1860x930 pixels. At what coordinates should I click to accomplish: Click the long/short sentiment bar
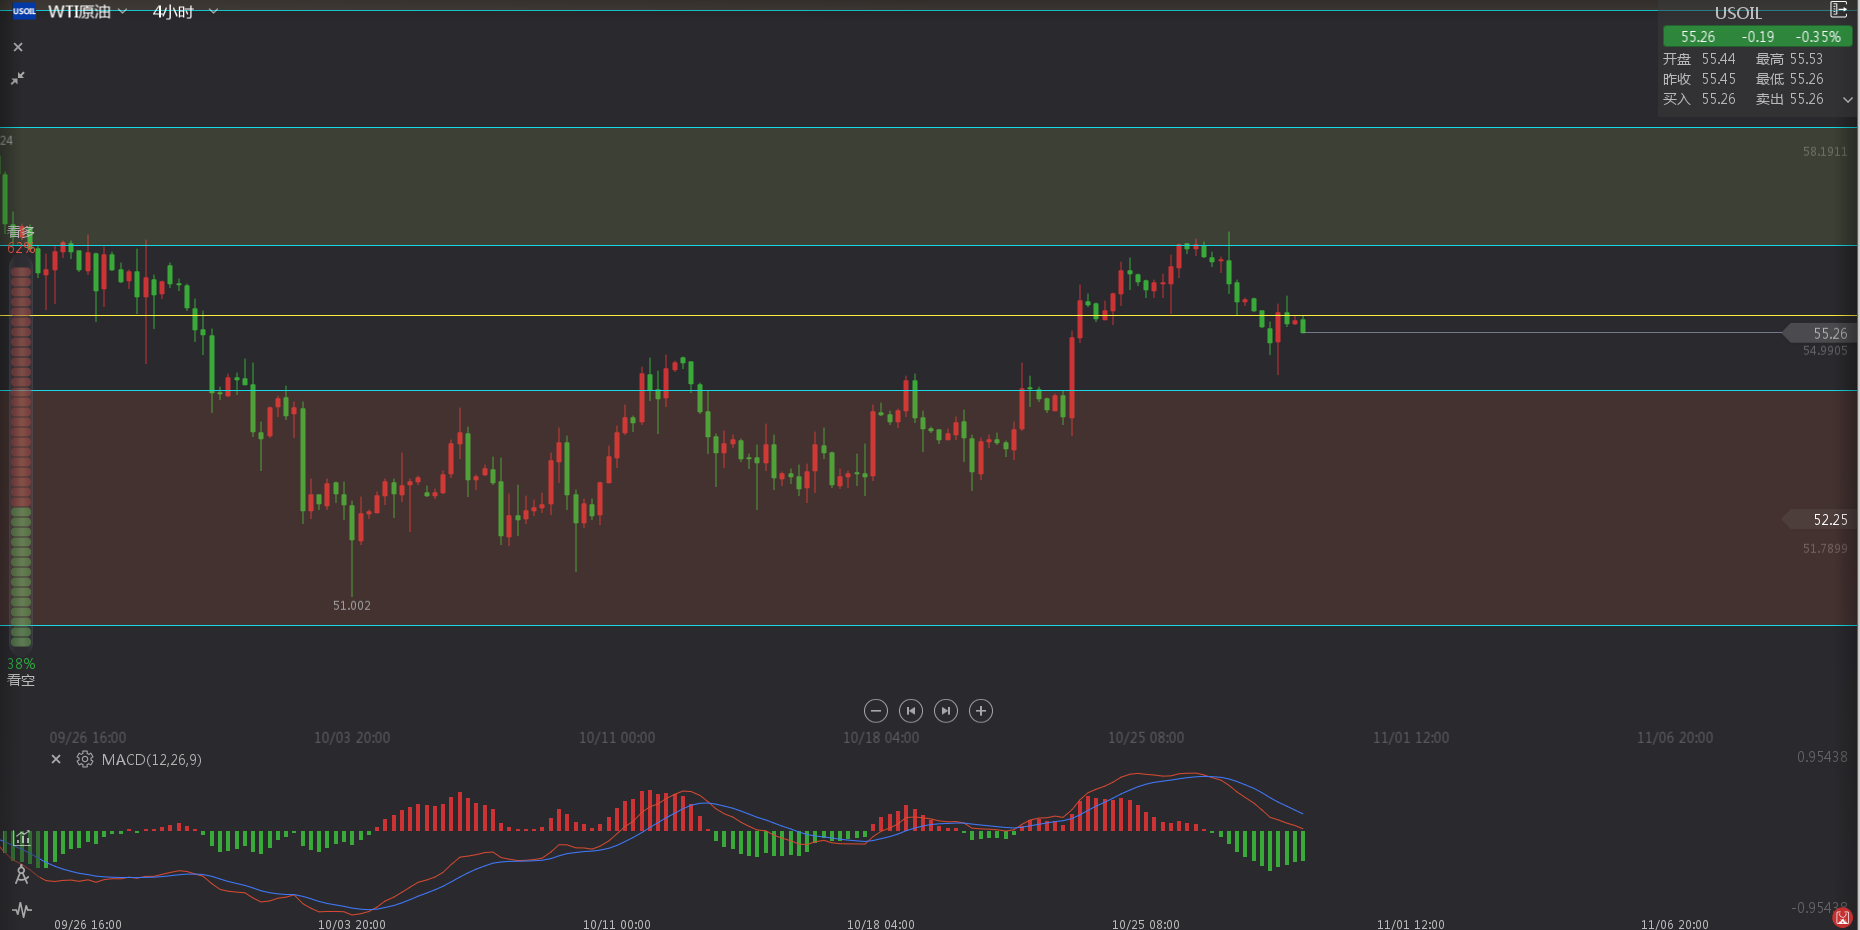click(21, 455)
